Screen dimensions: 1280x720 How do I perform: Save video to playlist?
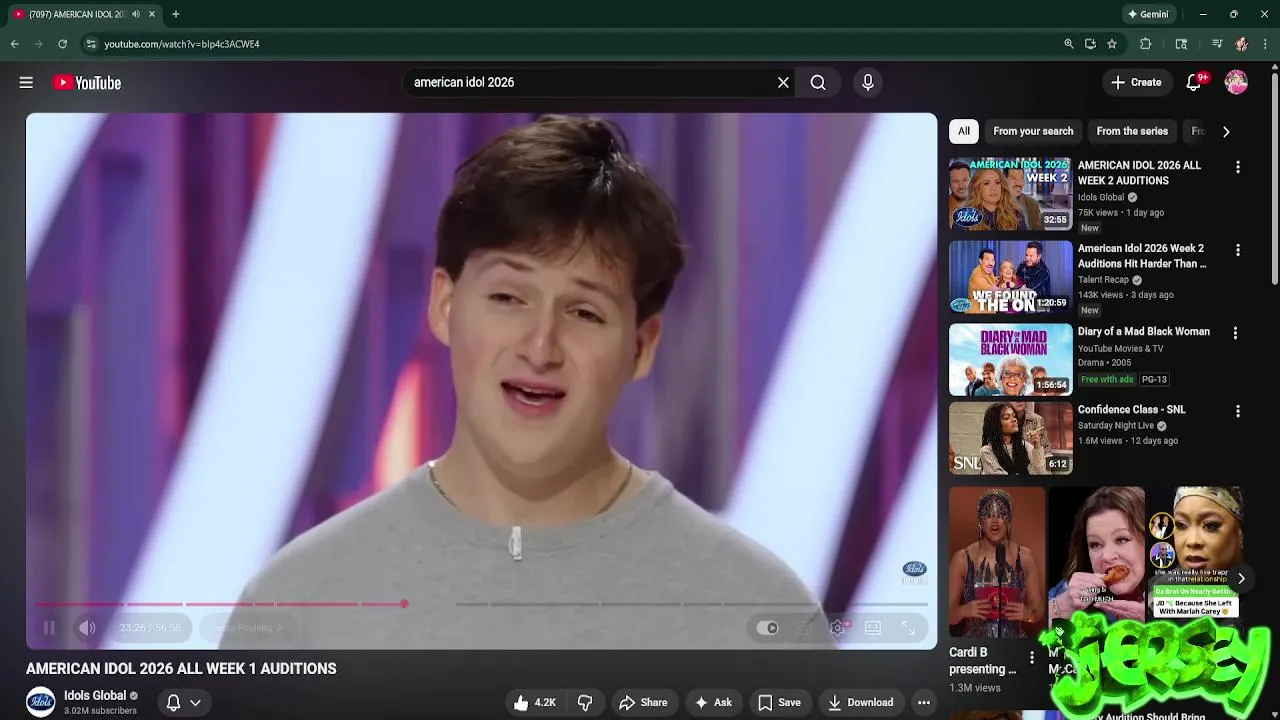coord(779,702)
